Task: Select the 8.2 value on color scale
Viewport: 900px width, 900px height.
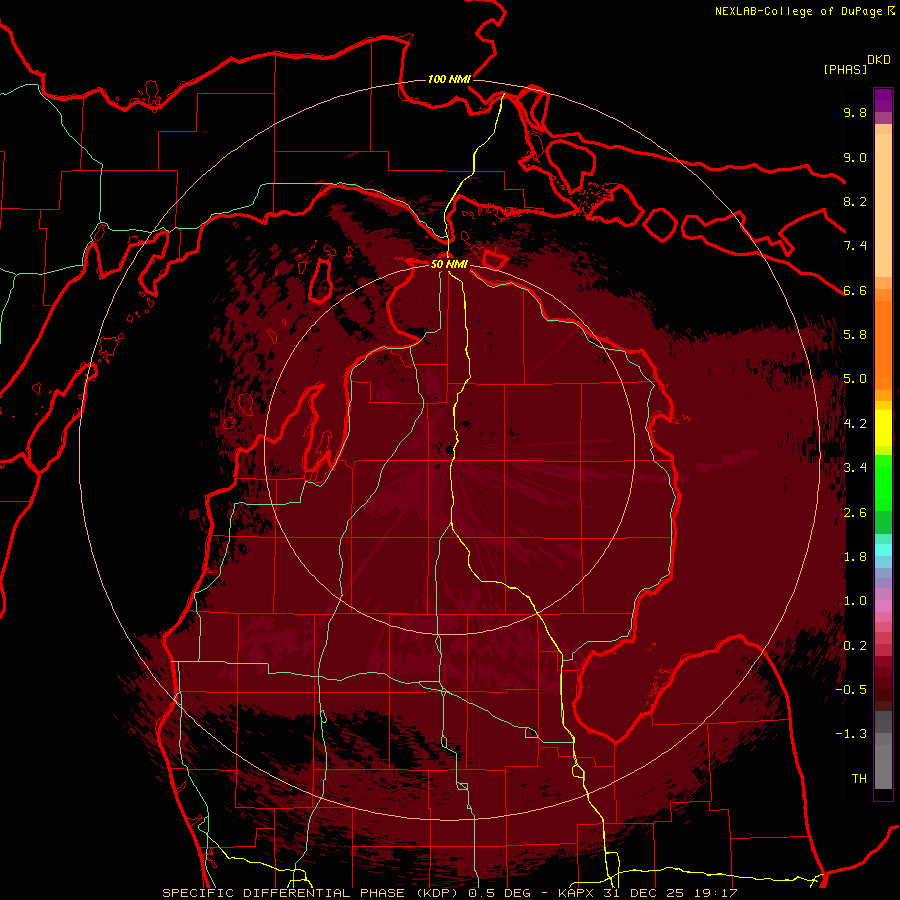Action: coord(855,201)
